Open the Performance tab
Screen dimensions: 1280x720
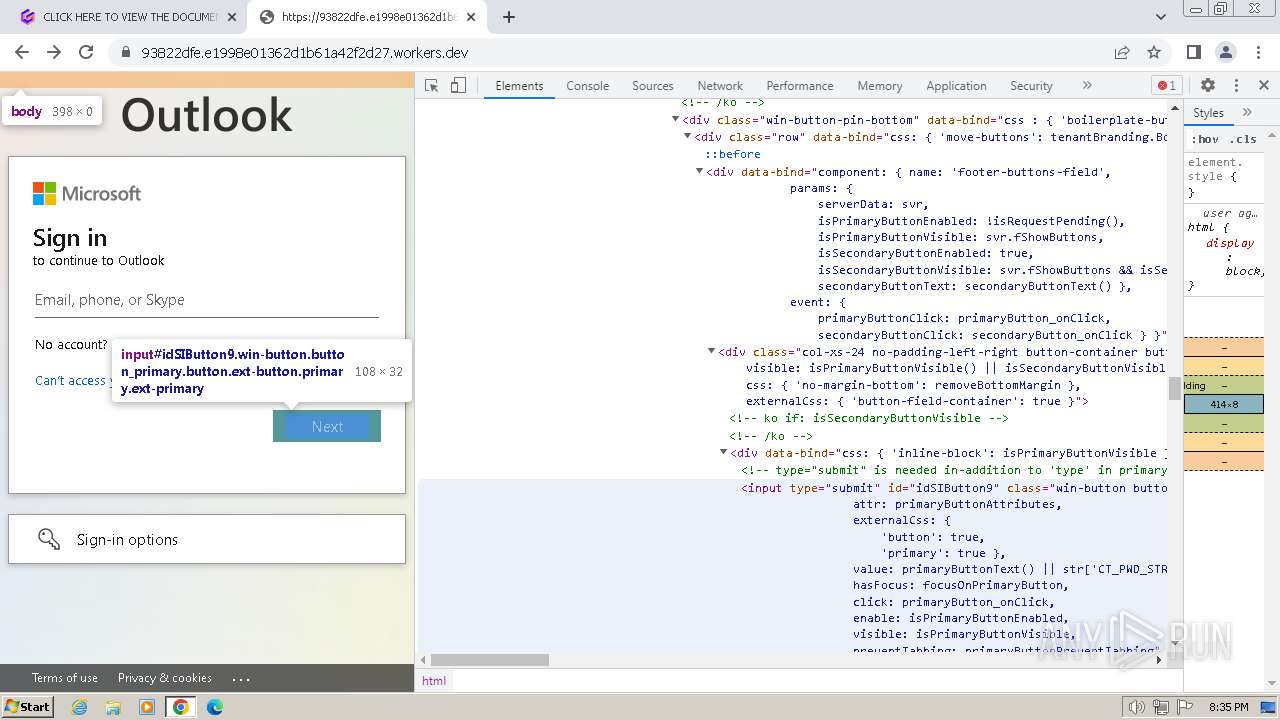799,86
